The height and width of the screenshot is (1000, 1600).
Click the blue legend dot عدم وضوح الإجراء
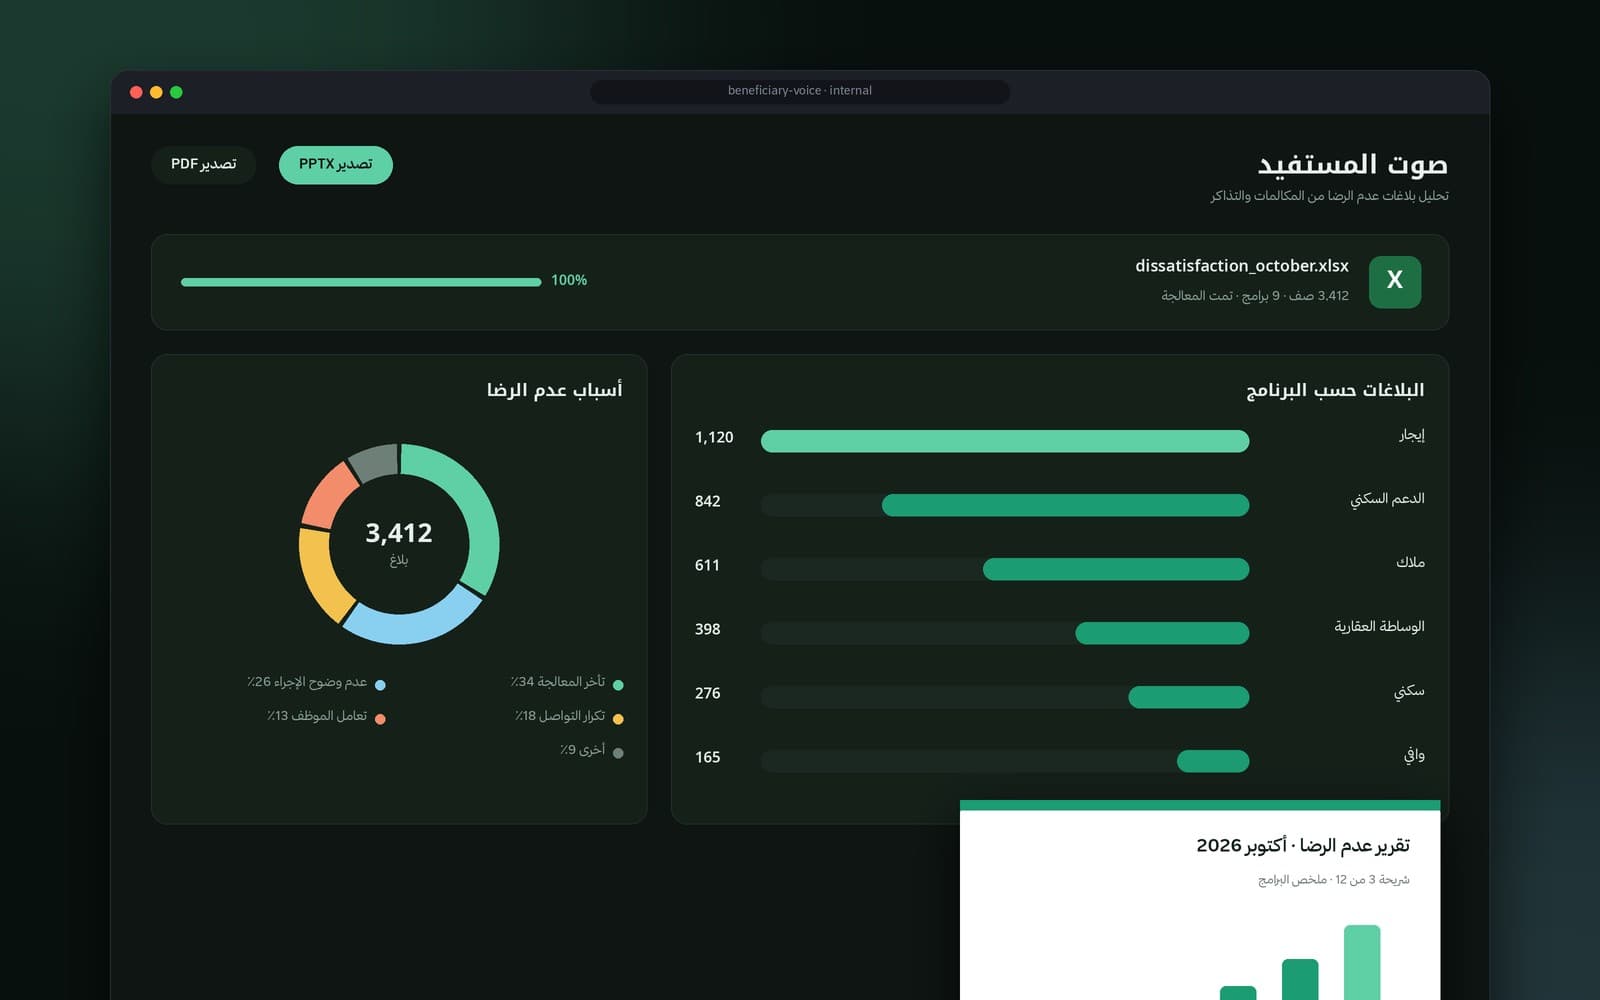(380, 685)
